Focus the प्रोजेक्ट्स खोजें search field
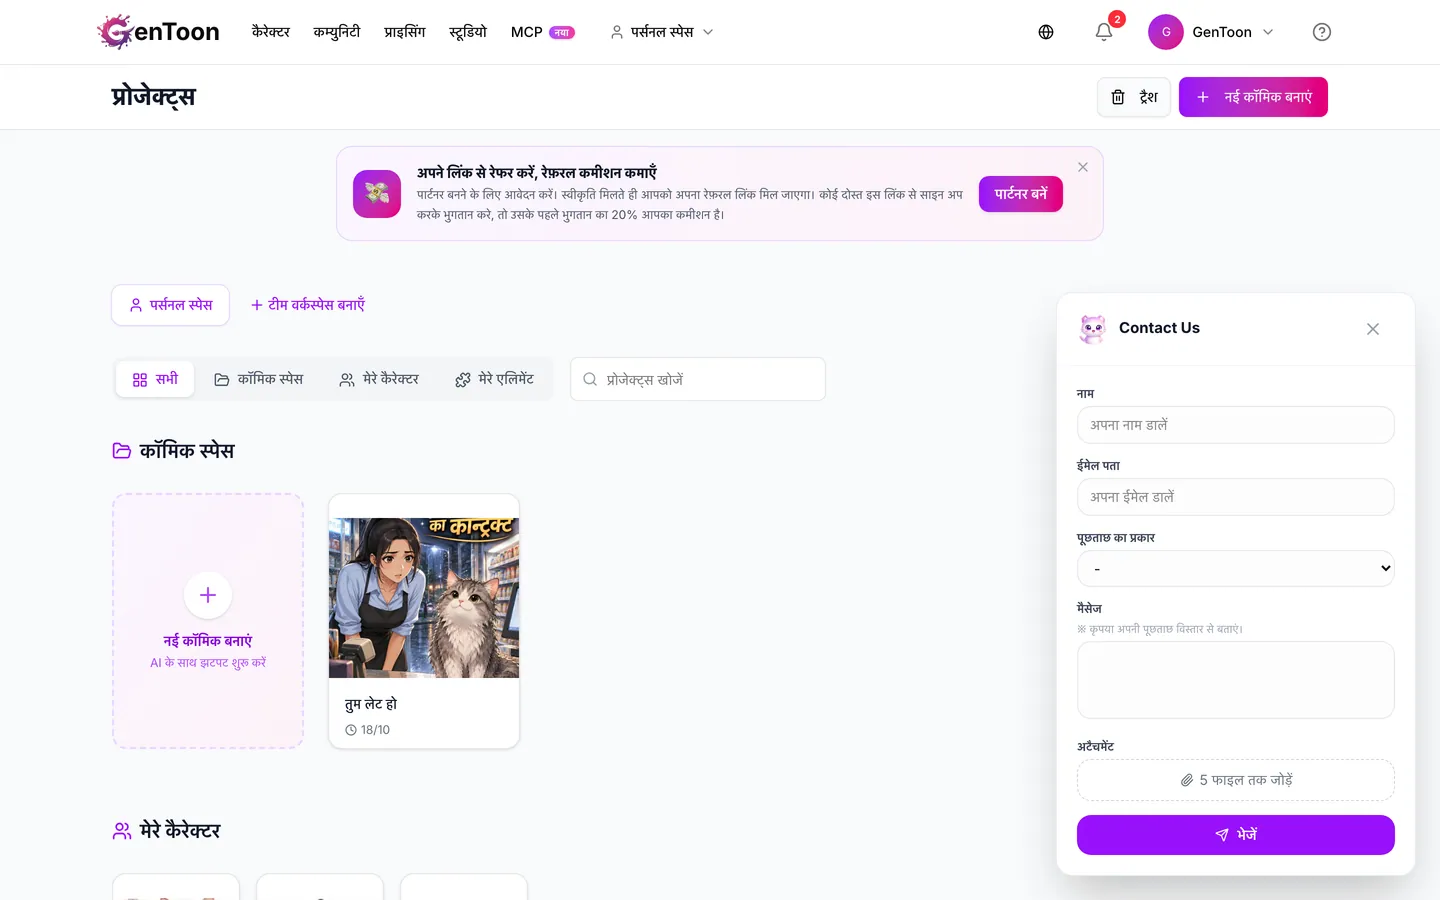Screen dimensions: 1440x900 tap(698, 379)
